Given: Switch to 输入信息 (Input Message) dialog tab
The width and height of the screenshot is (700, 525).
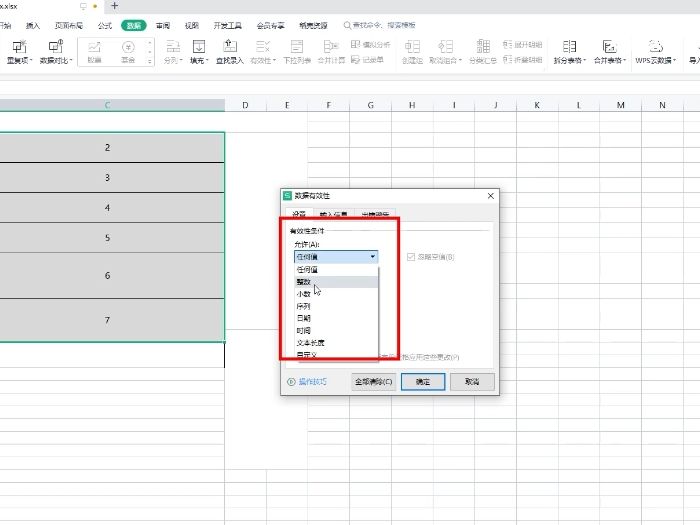Looking at the screenshot, I should pos(333,213).
